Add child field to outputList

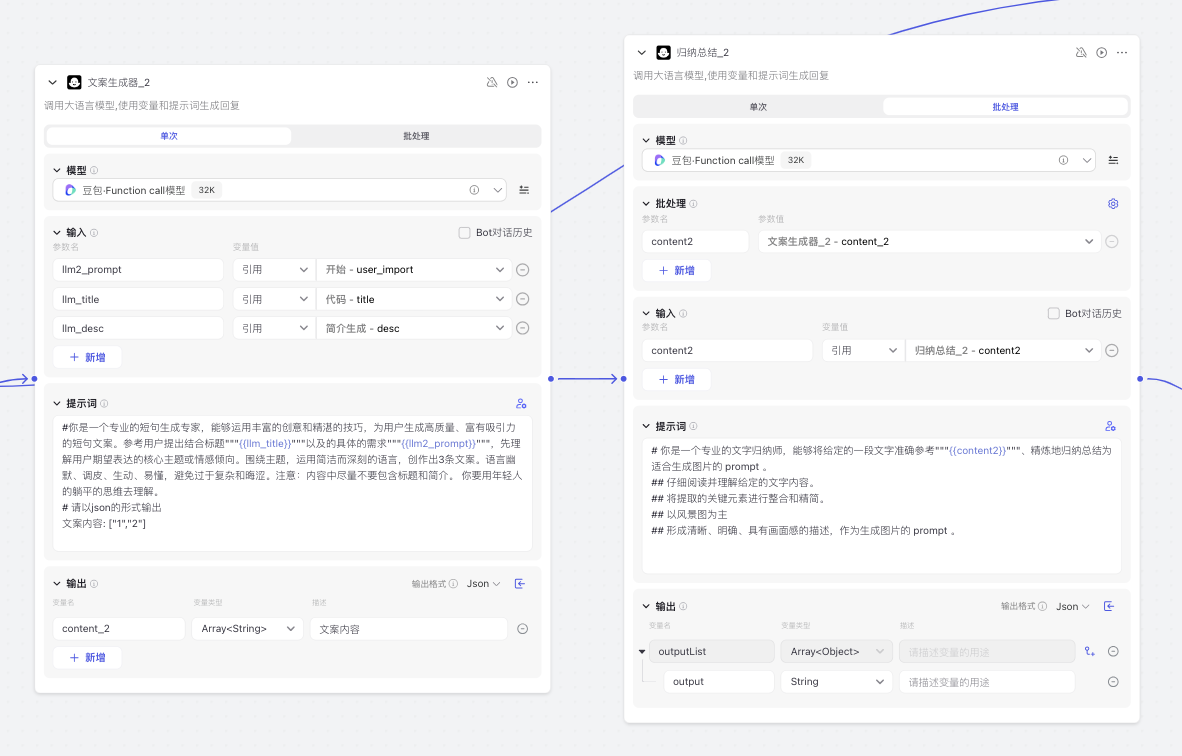click(1090, 651)
